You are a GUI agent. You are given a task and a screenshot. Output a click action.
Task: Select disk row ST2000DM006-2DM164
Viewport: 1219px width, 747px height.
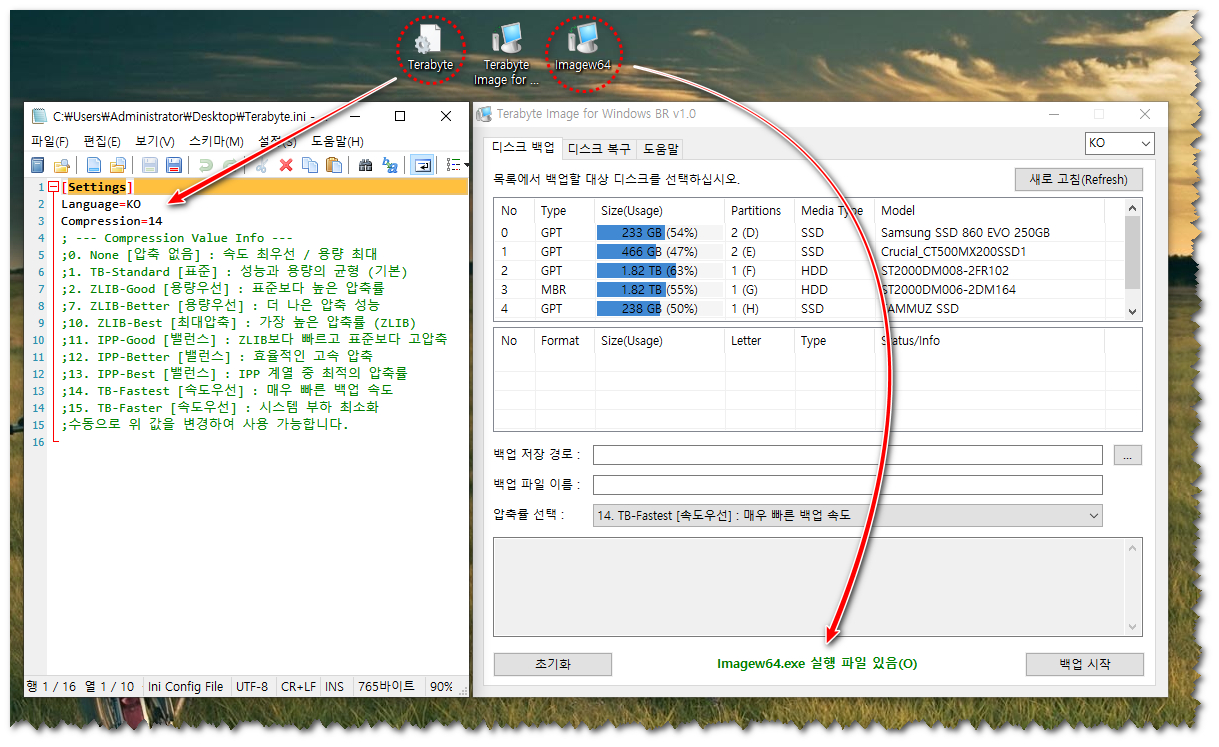tap(810, 290)
